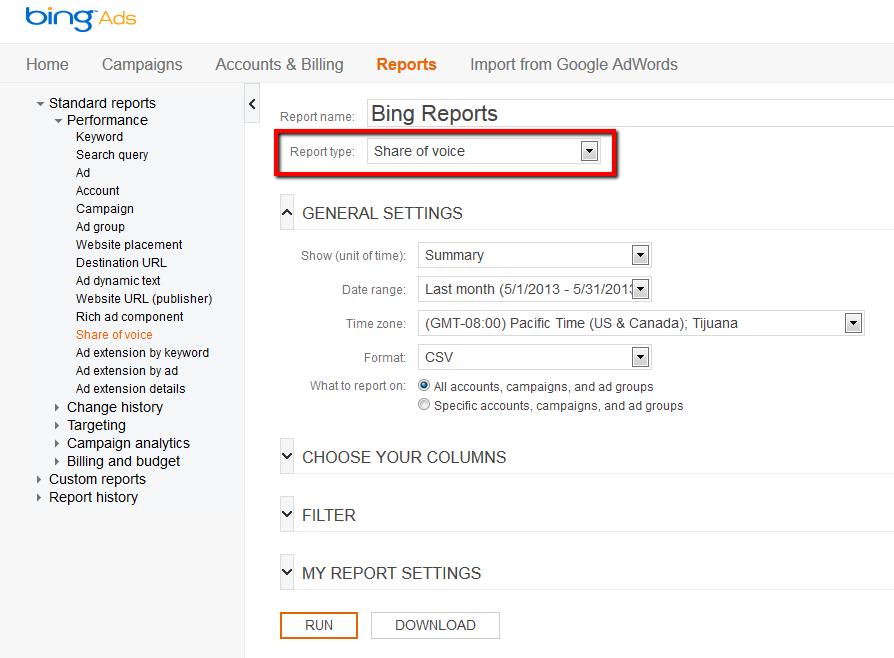This screenshot has width=894, height=658.
Task: Collapse the left sidebar panel arrow
Action: point(252,104)
